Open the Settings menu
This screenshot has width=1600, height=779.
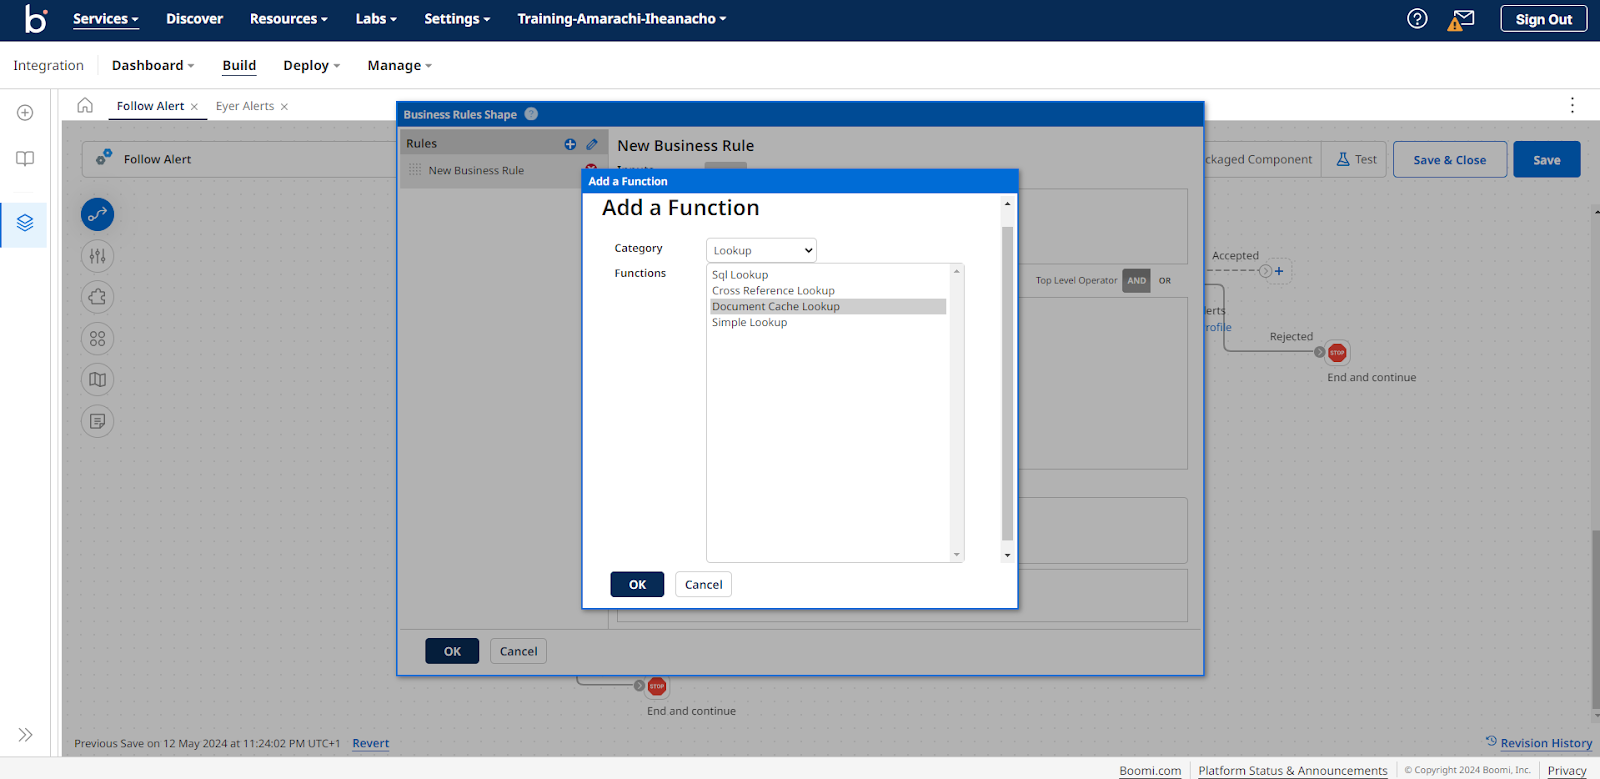coord(457,19)
